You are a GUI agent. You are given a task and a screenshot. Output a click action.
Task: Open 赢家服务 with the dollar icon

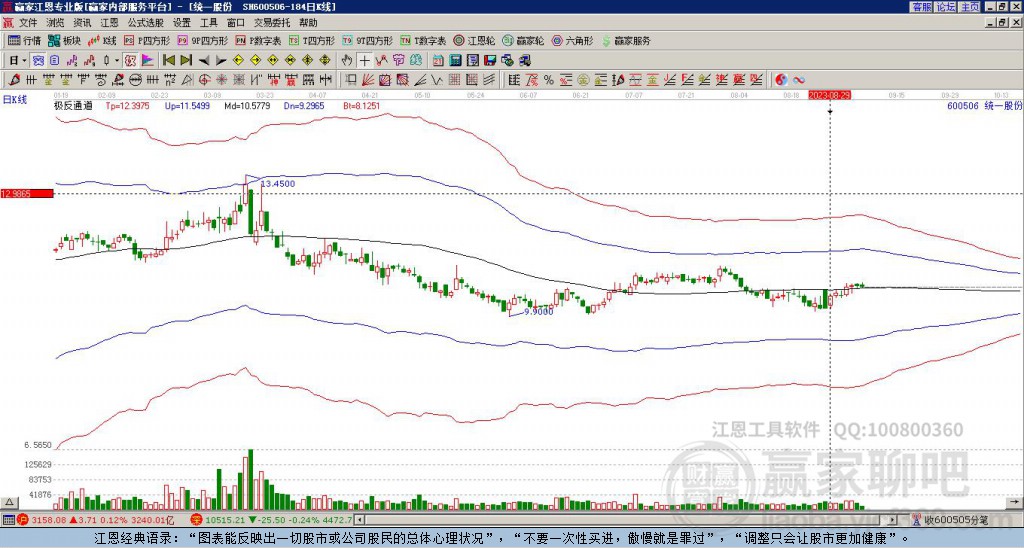(x=626, y=40)
